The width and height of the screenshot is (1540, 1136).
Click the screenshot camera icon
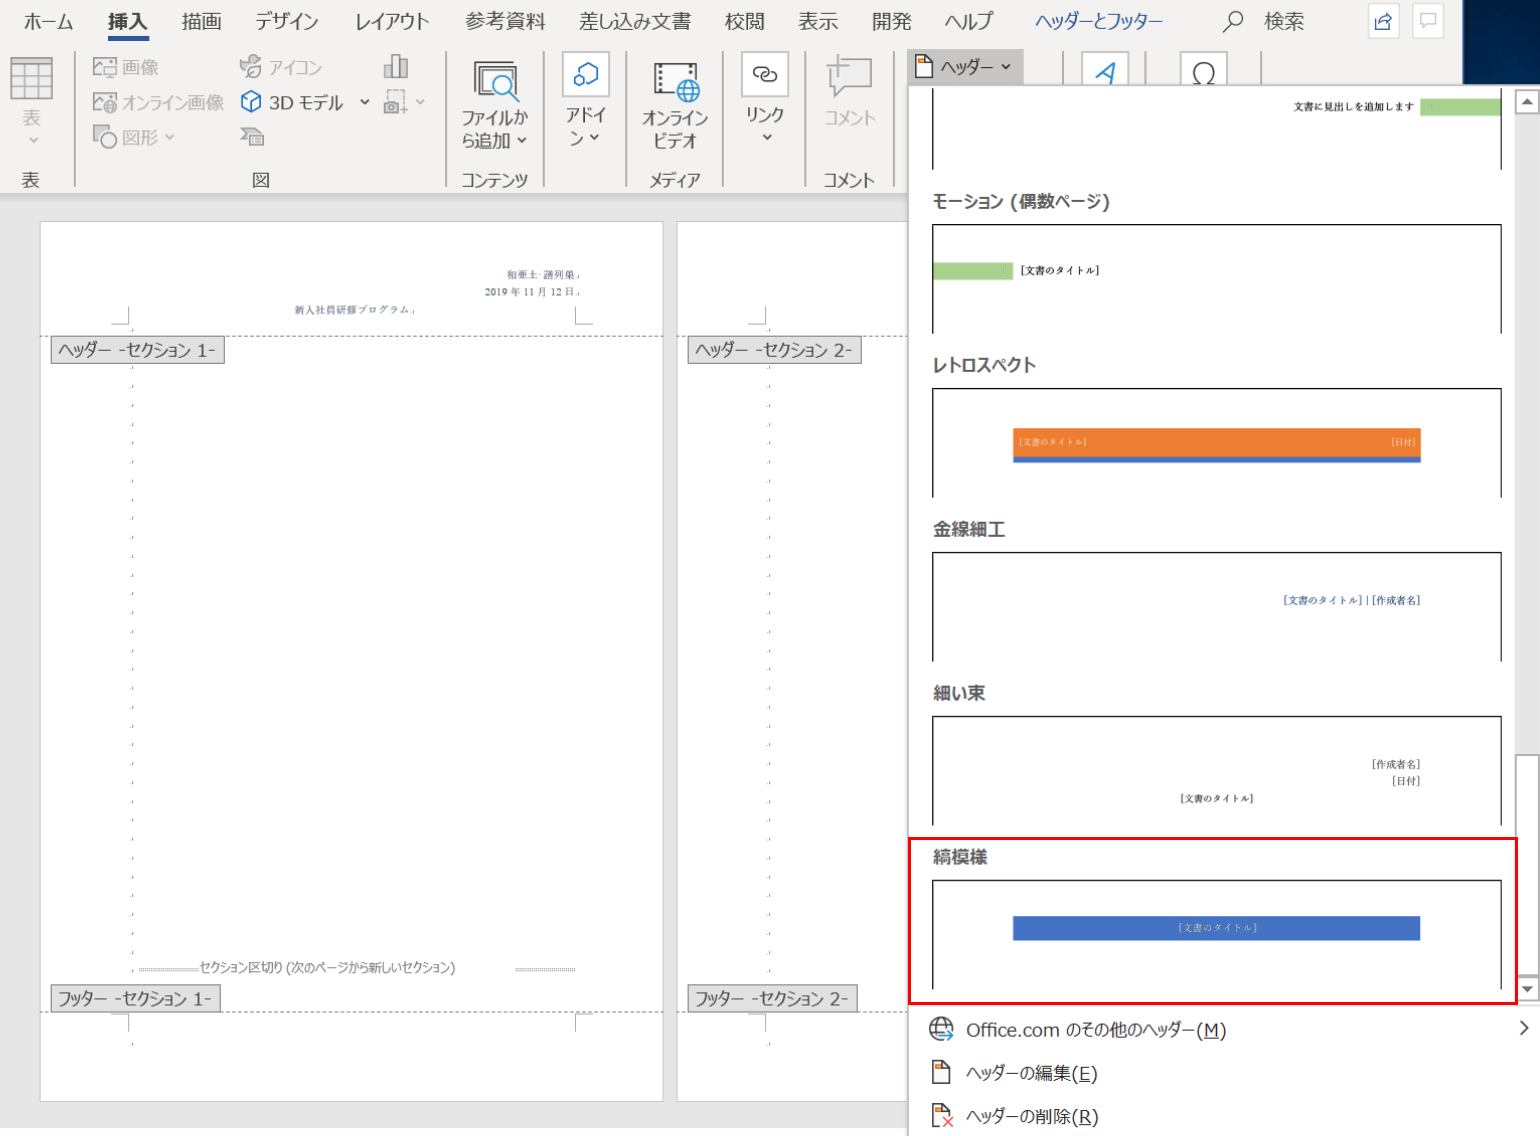(x=396, y=102)
